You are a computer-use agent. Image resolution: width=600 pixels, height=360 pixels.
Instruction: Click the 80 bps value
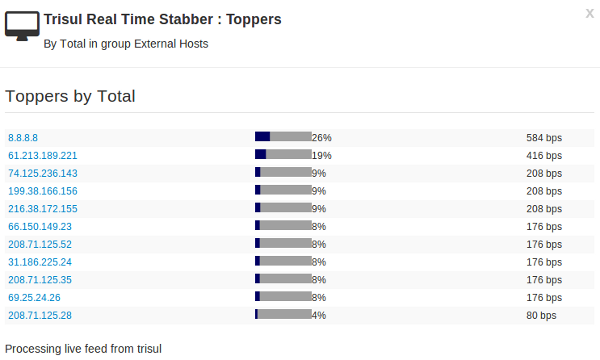coord(541,315)
